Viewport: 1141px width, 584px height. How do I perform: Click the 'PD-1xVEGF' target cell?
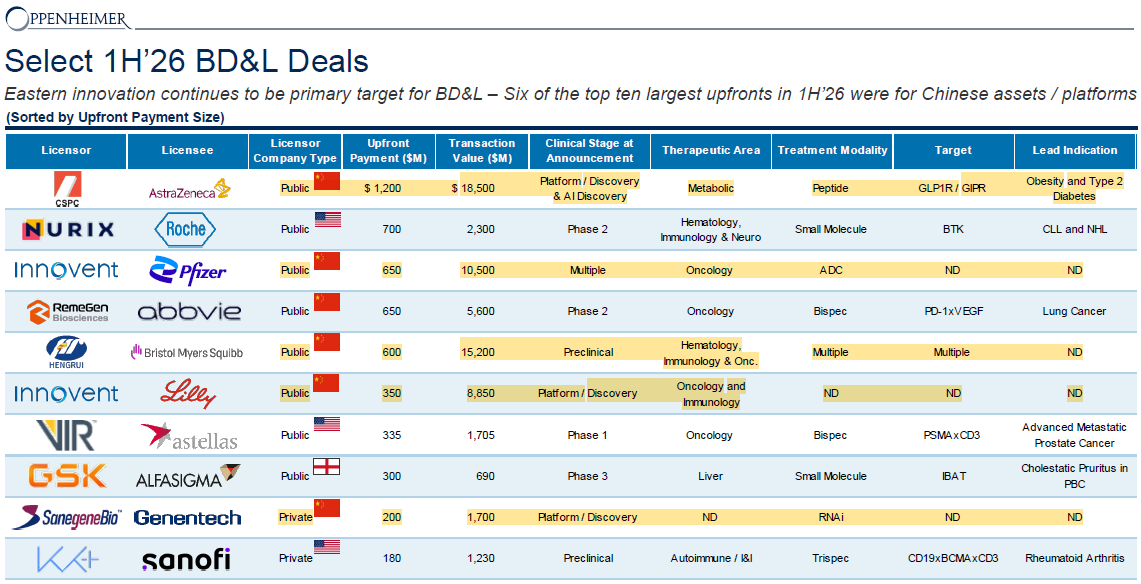[x=953, y=311]
